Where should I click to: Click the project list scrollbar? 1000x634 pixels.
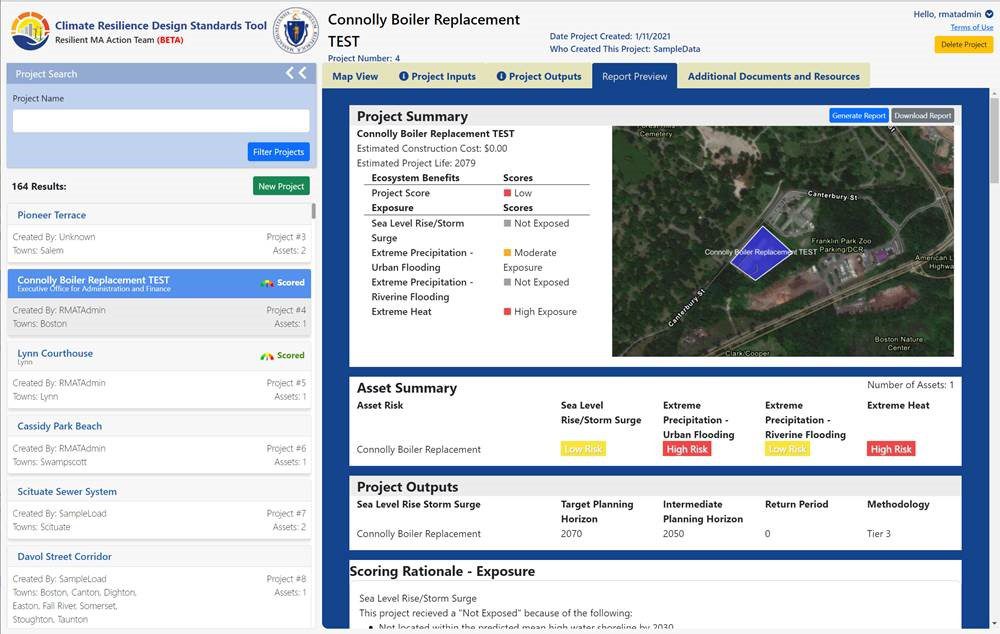point(313,211)
